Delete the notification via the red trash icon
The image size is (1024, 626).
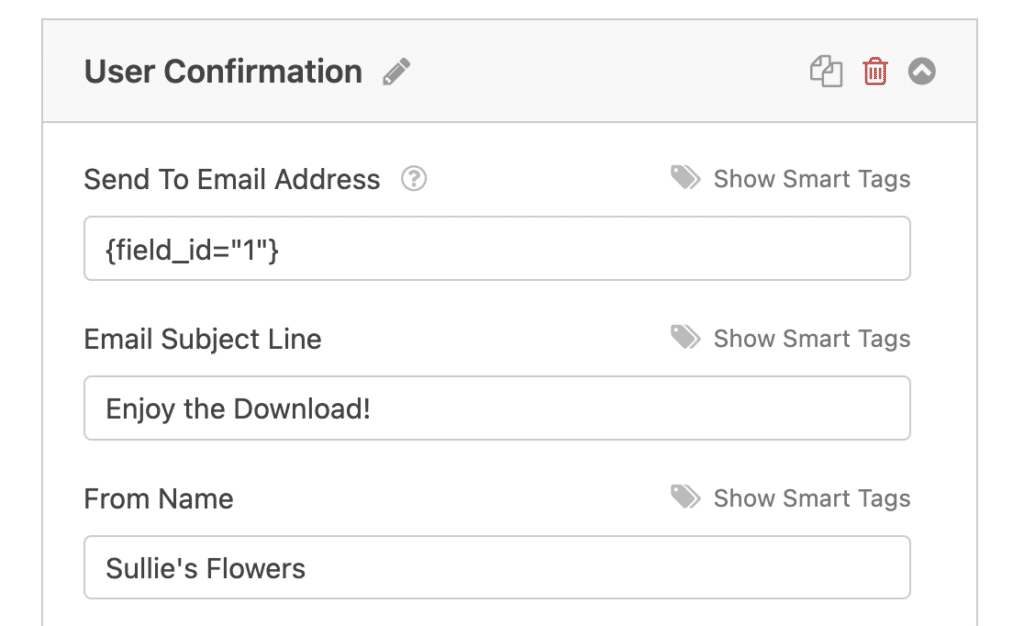click(x=875, y=71)
